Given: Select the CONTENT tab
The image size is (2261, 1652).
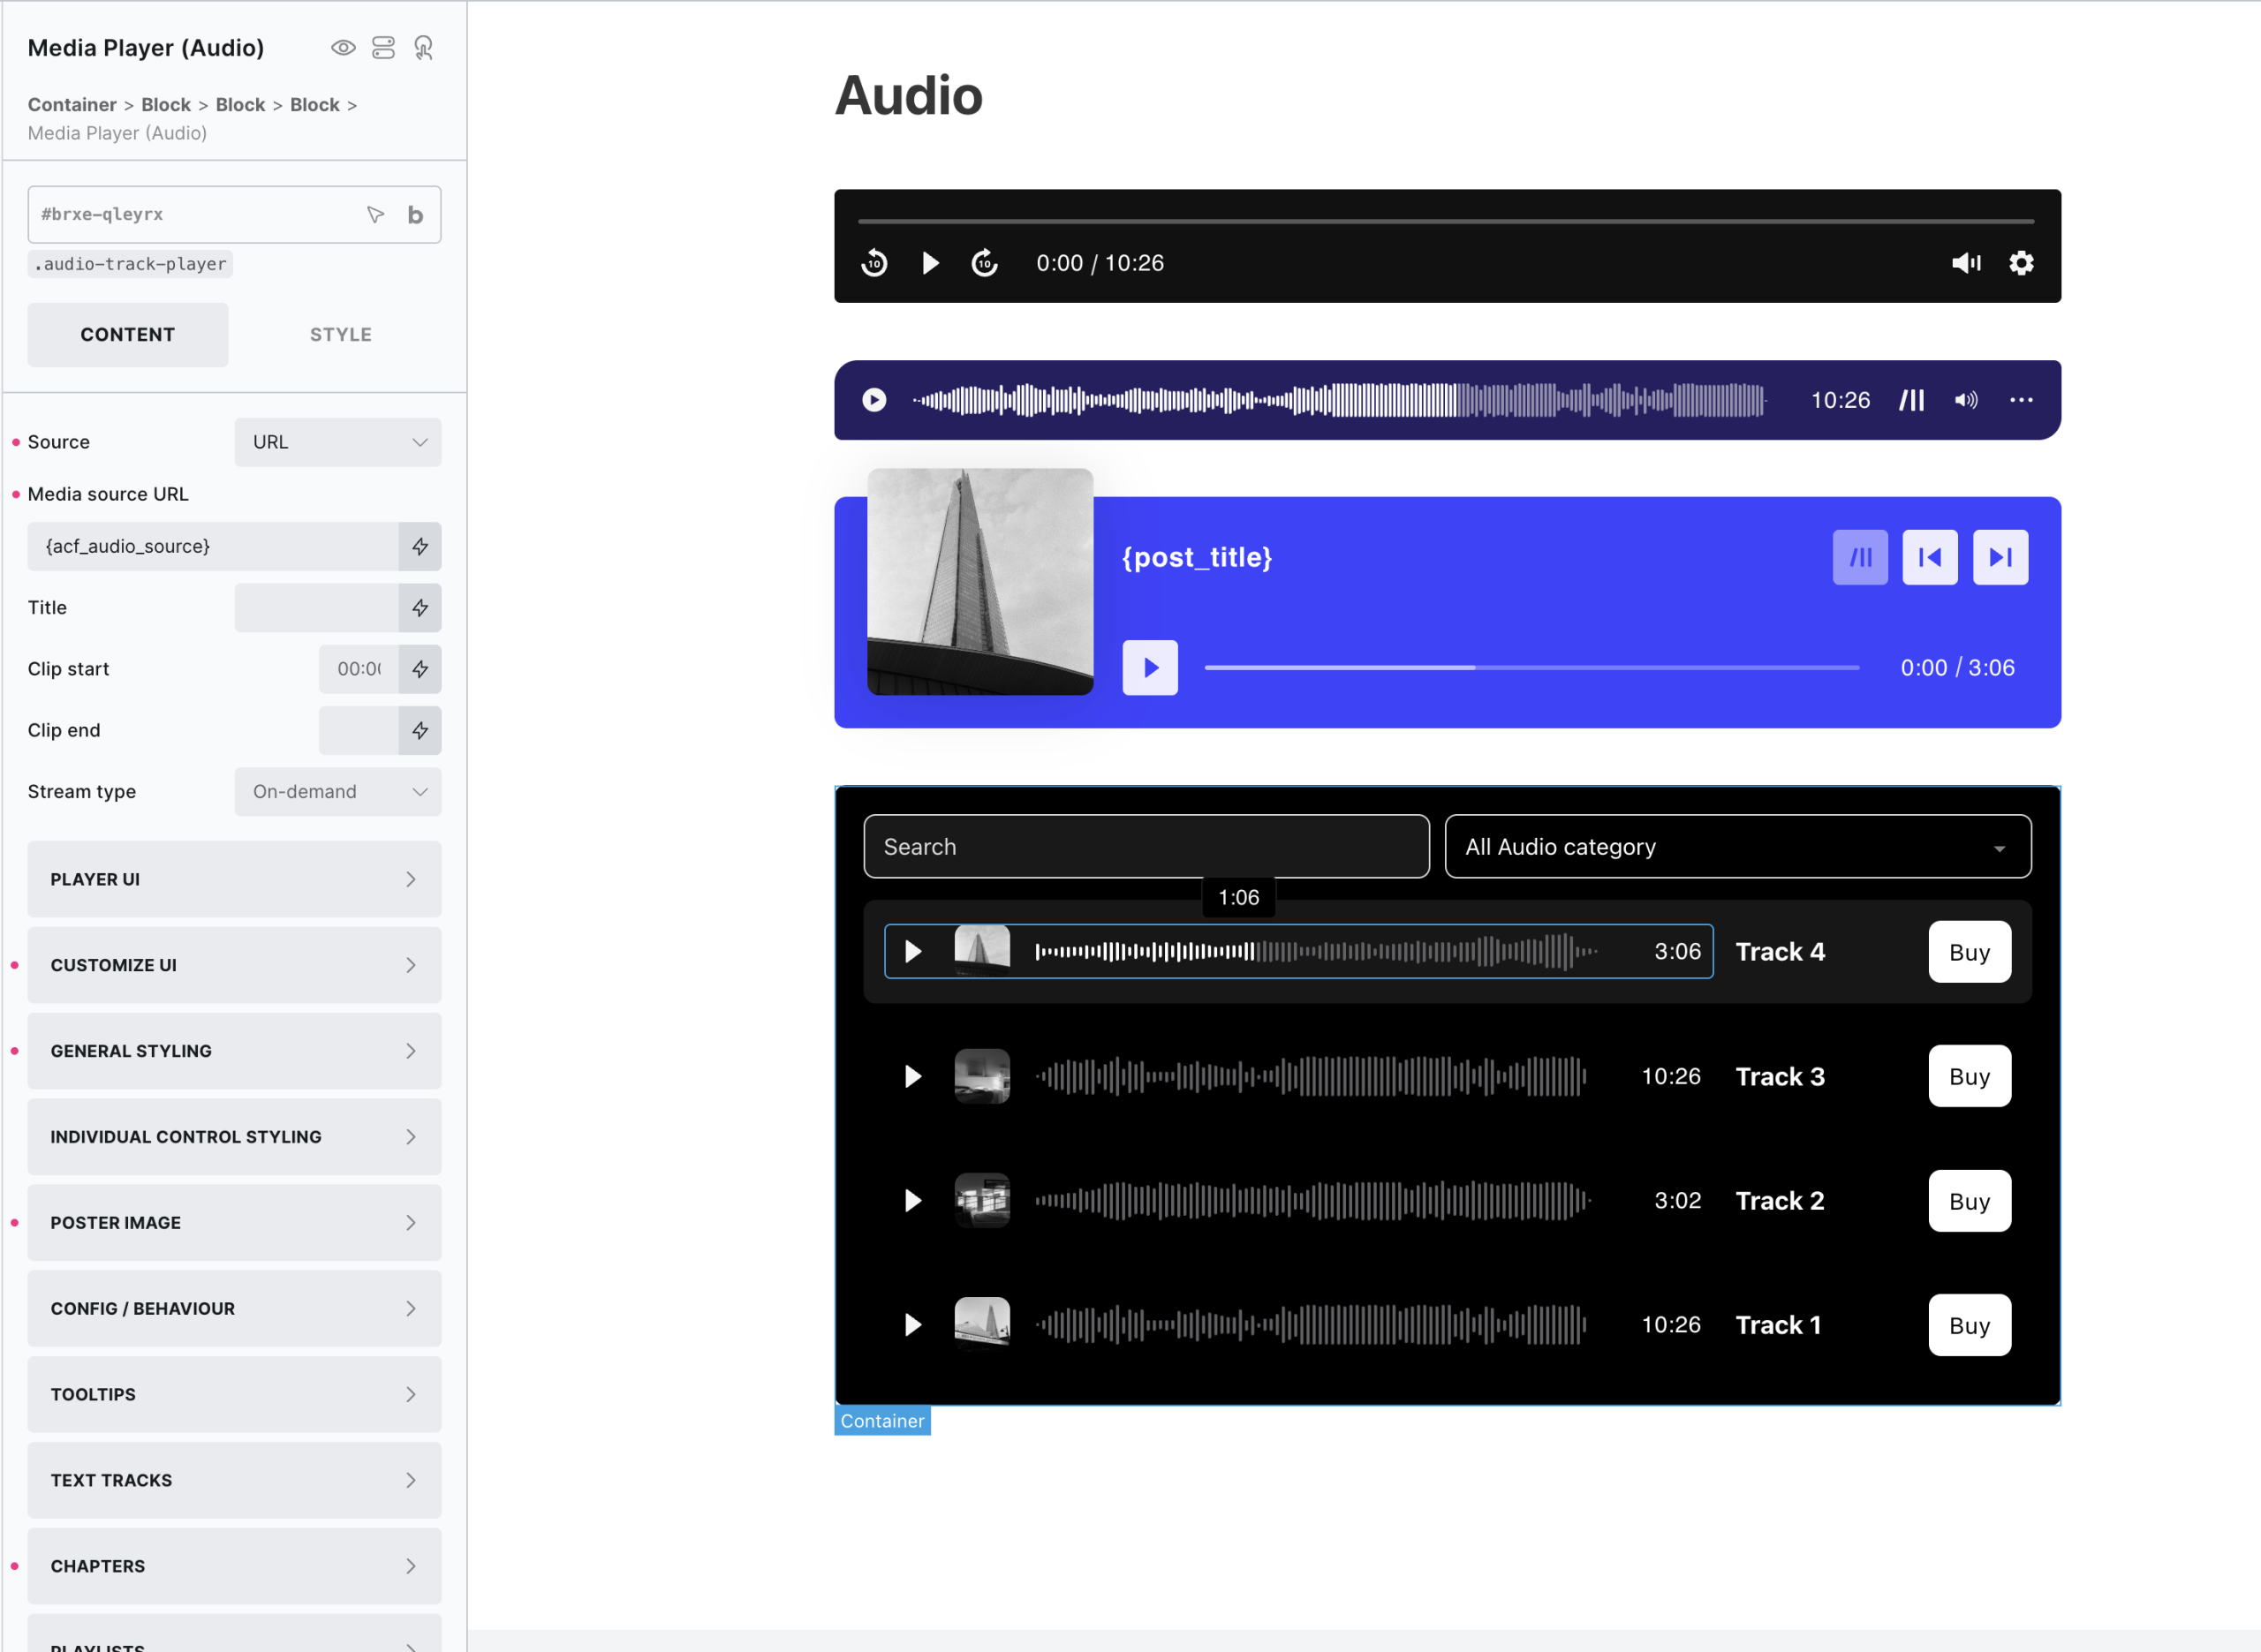Looking at the screenshot, I should point(127,335).
